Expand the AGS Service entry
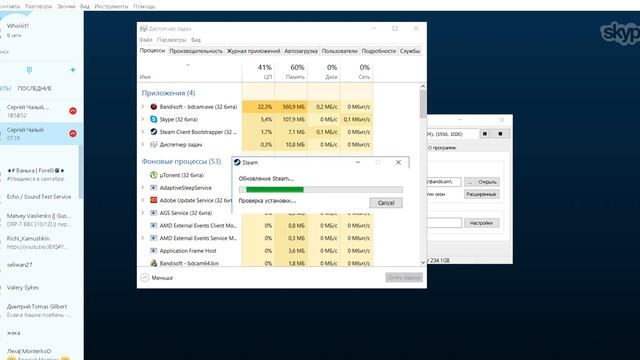 point(142,213)
